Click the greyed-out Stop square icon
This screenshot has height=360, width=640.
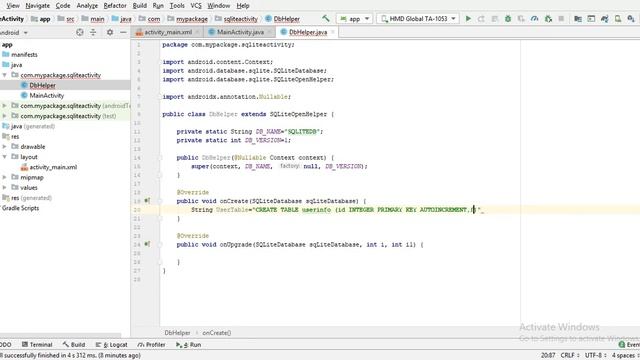point(561,19)
